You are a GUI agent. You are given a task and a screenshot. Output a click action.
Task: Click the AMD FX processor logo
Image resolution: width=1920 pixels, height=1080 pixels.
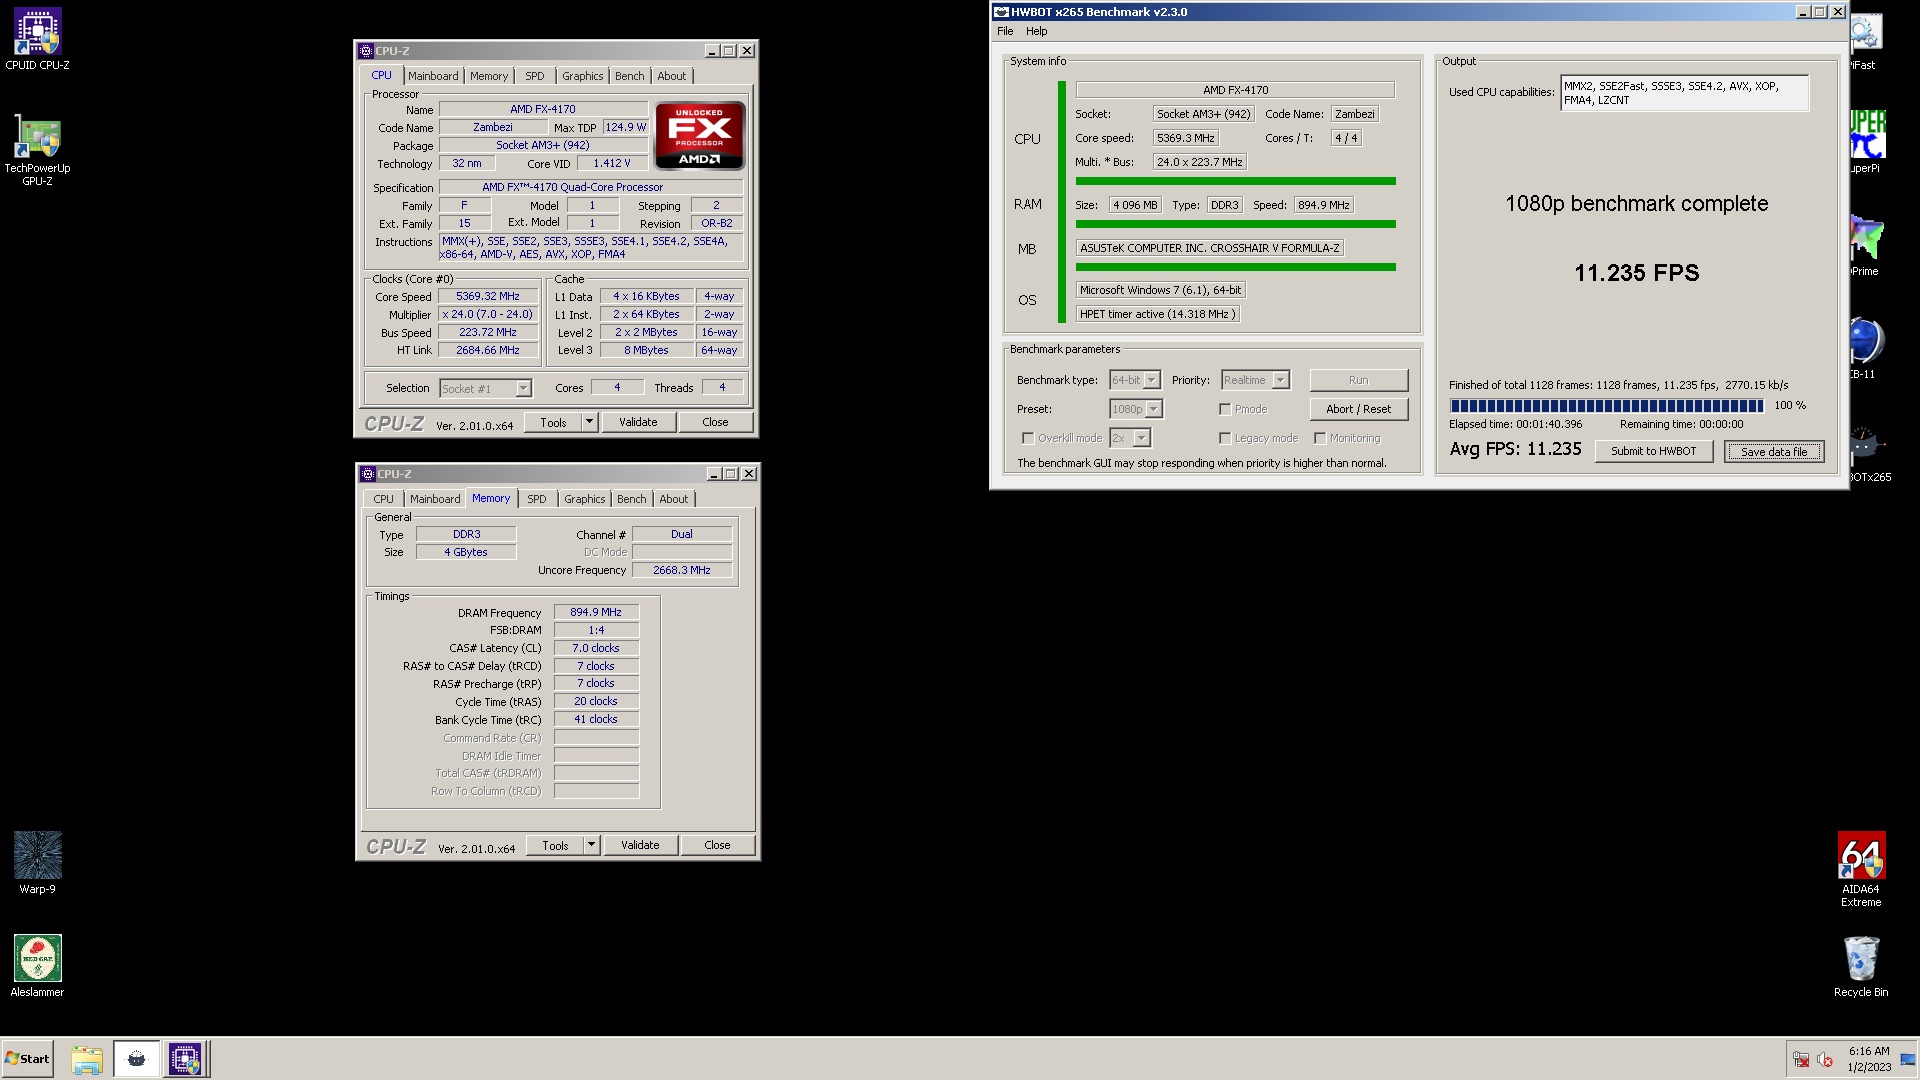699,135
